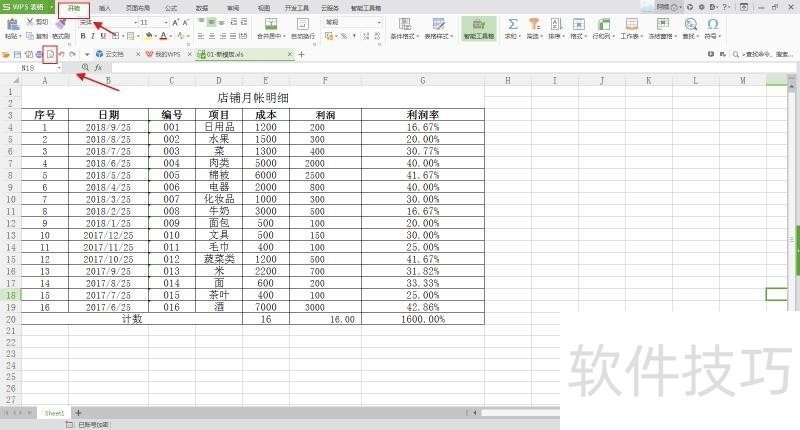Open the Symbol (符号) omega tool
800x430 pixels.
pyautogui.click(x=712, y=24)
